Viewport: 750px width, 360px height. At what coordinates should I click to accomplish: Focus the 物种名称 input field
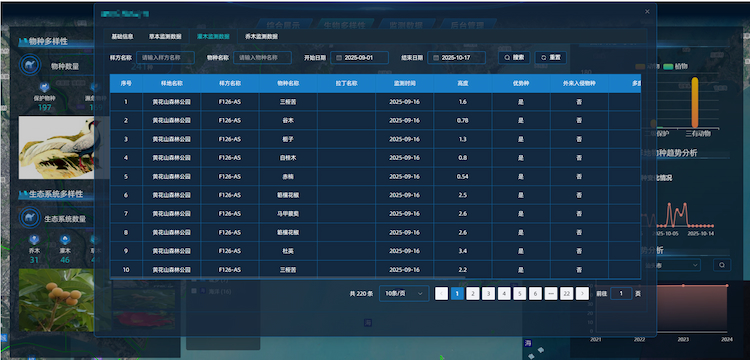click(263, 57)
